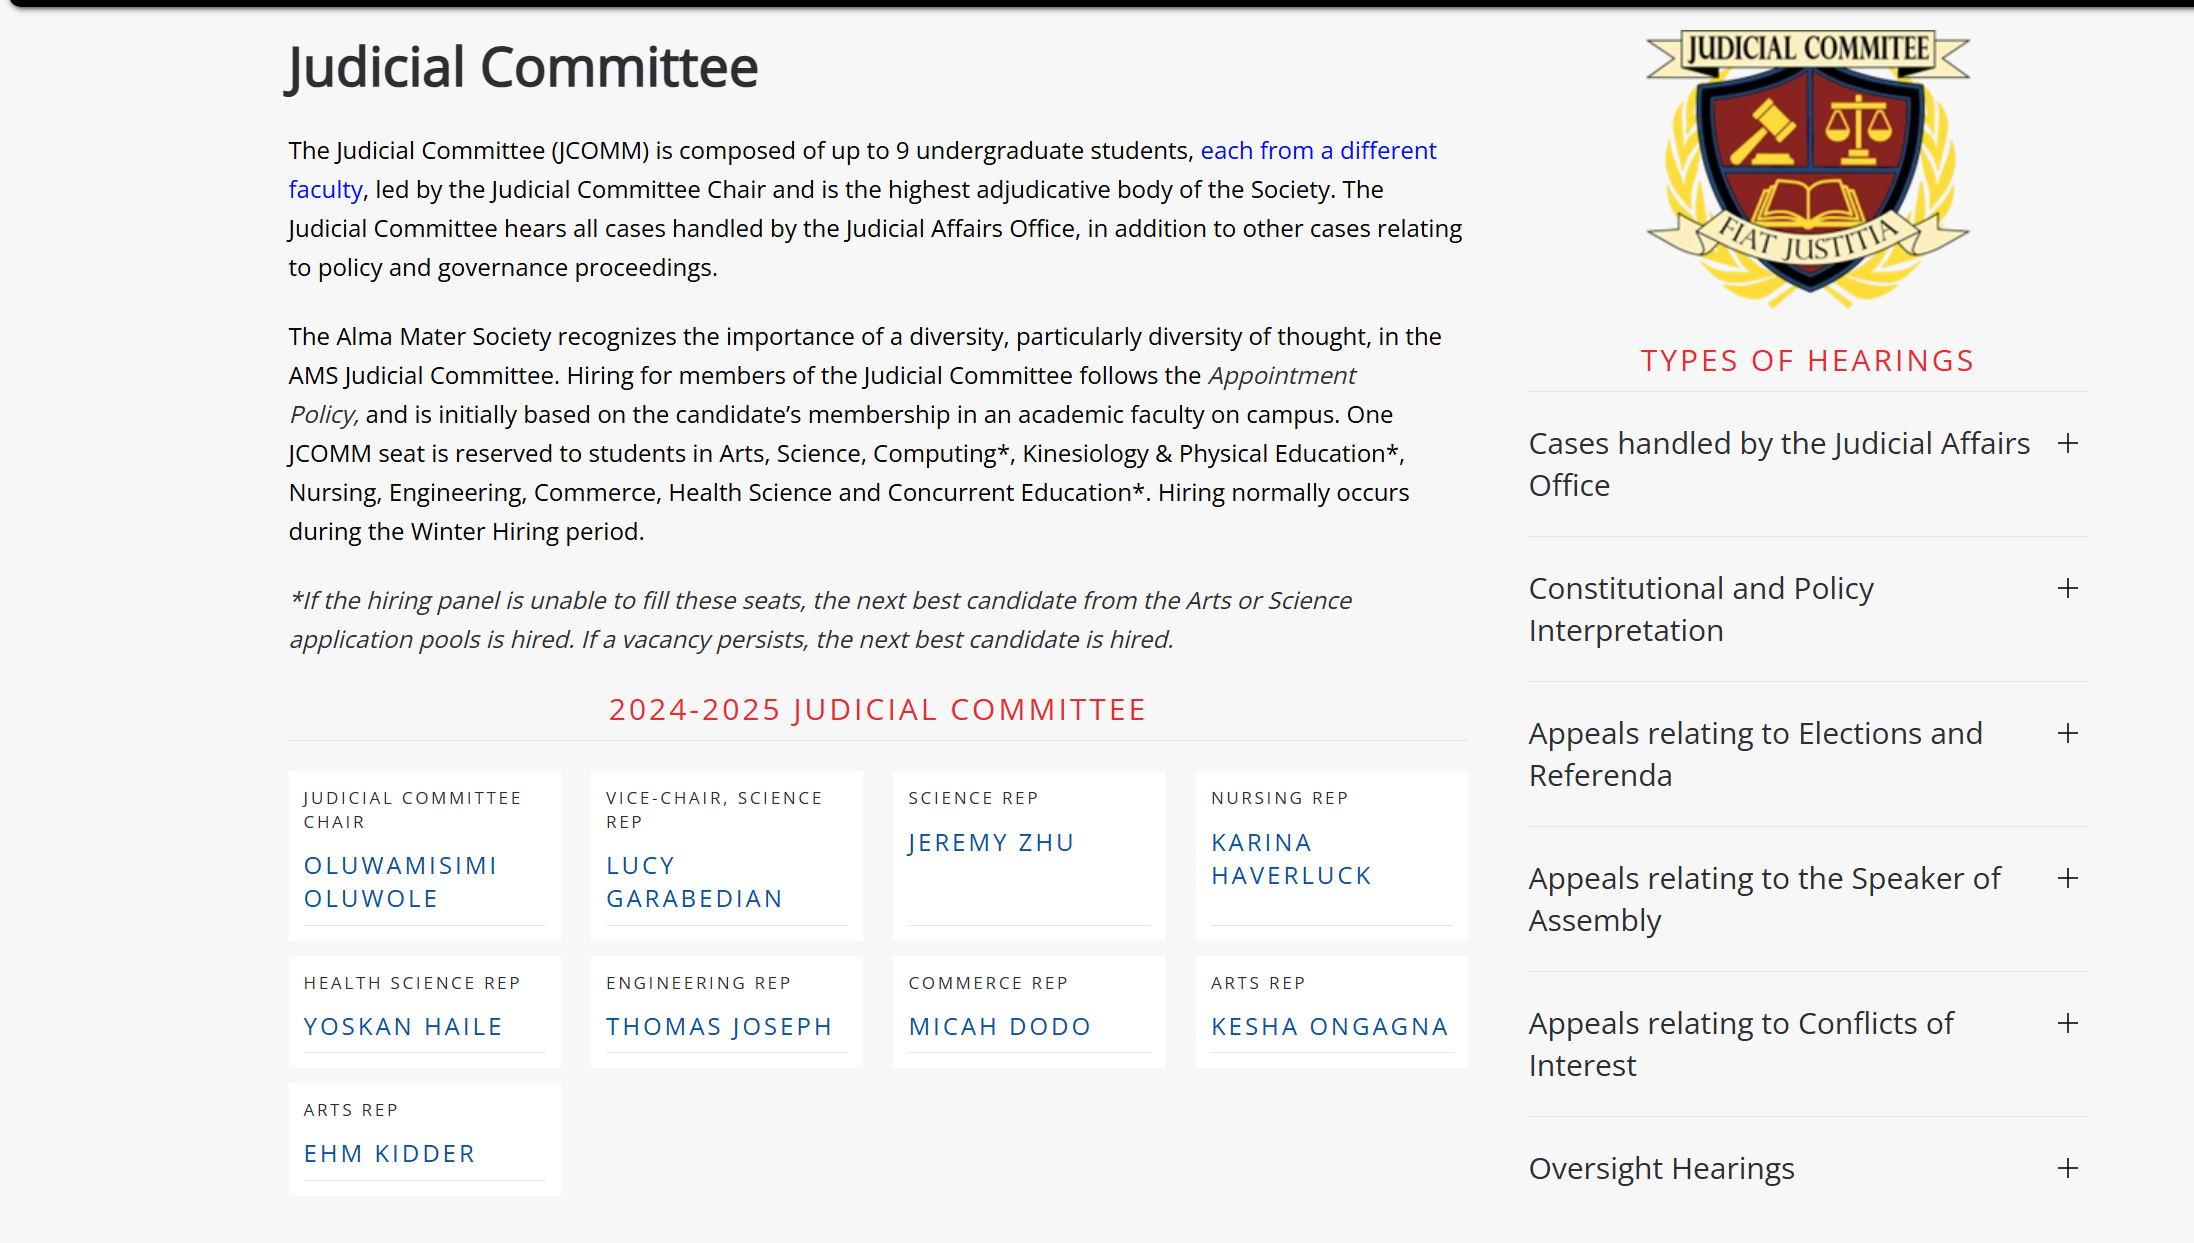Expand Constitutional and Policy Interpretation section
The width and height of the screenshot is (2194, 1243).
coord(2067,589)
